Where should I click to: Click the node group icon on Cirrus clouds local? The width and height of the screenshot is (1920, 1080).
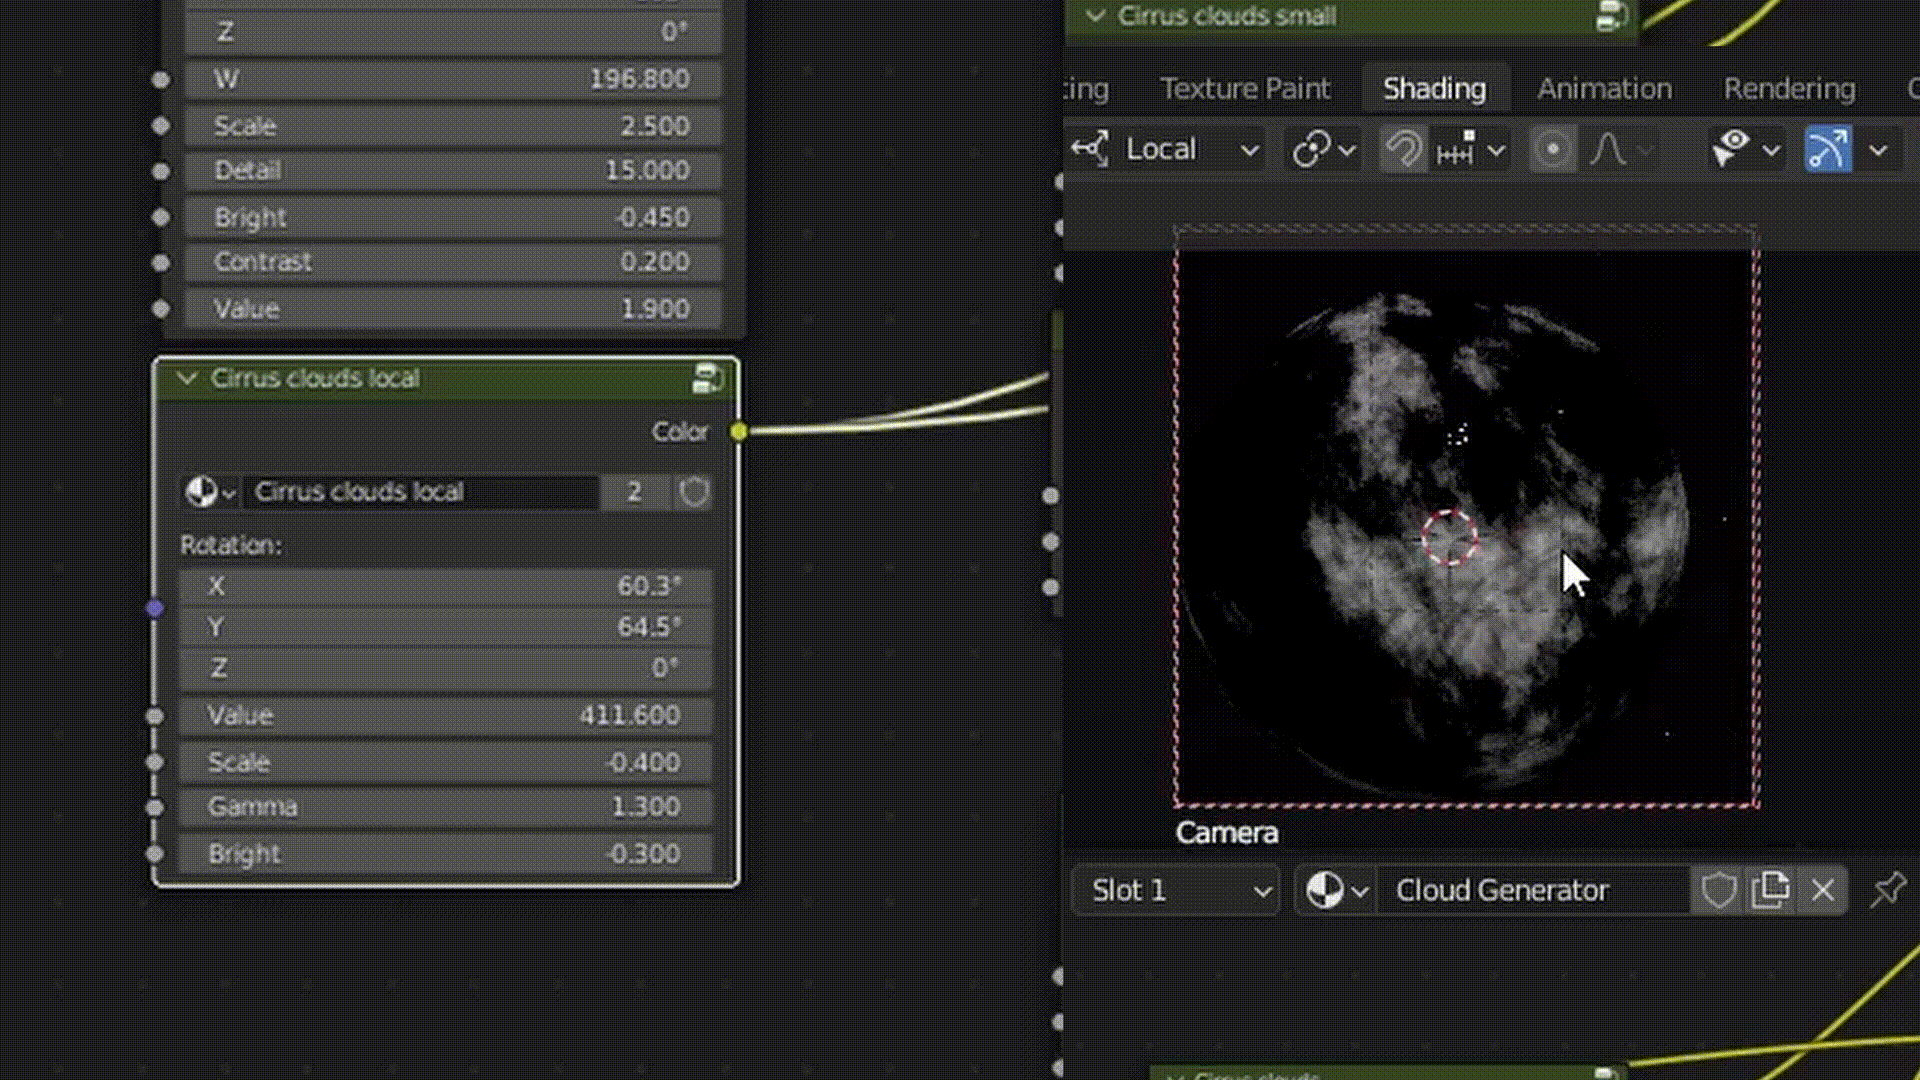pos(707,379)
